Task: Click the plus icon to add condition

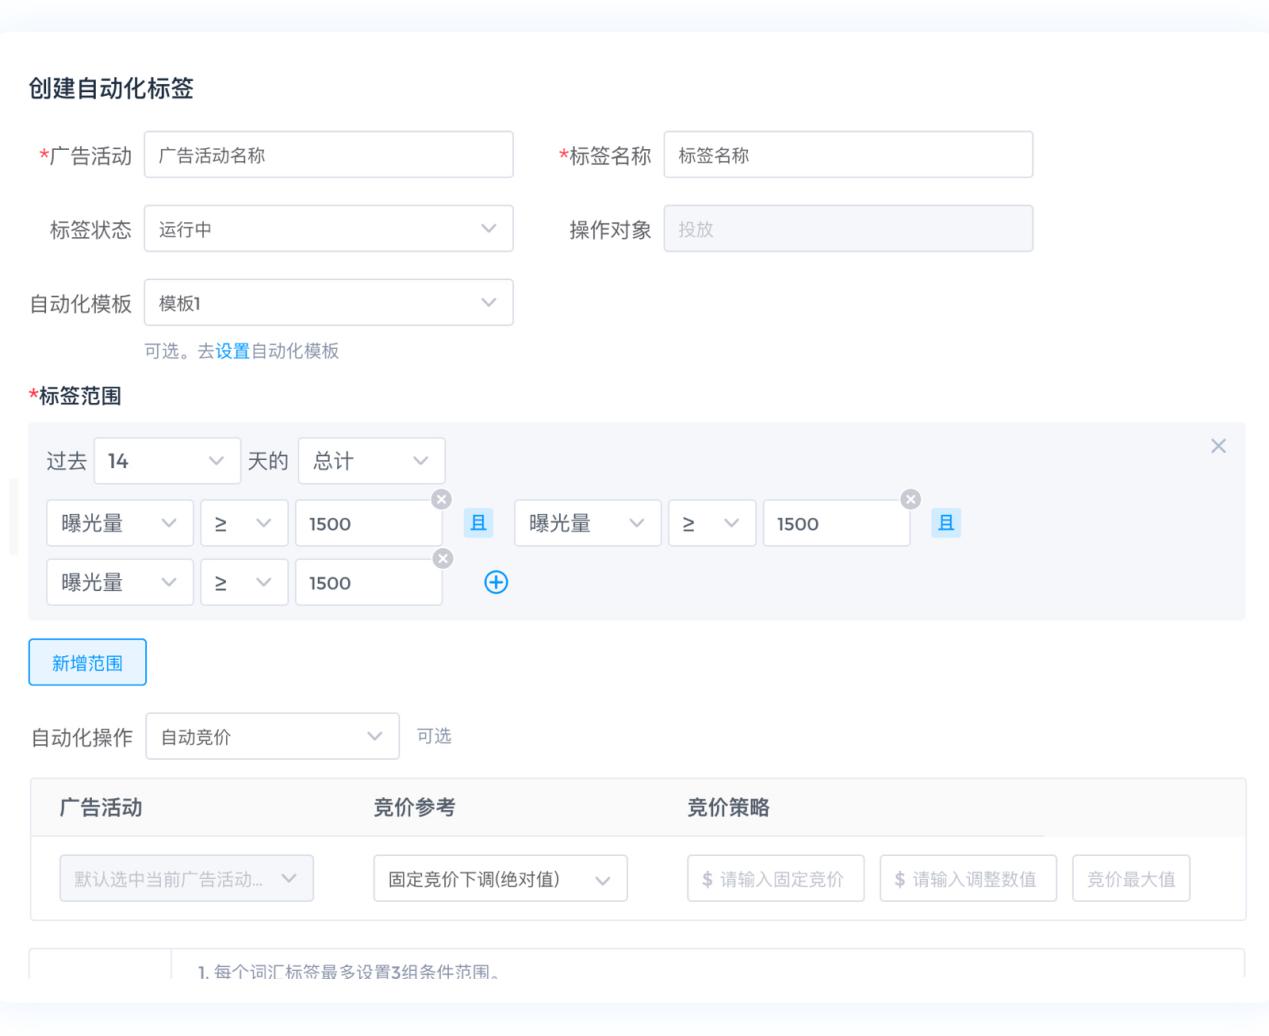Action: pos(495,582)
